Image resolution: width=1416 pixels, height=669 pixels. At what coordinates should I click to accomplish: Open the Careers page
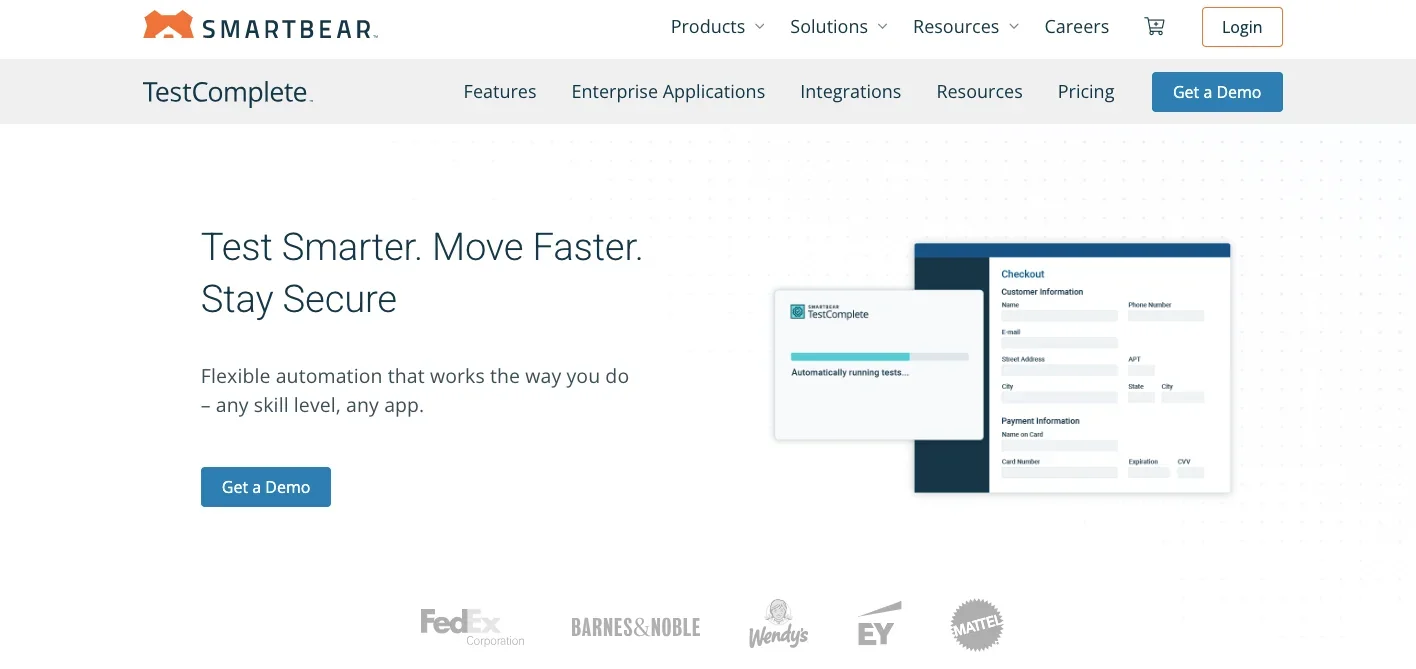coord(1076,27)
